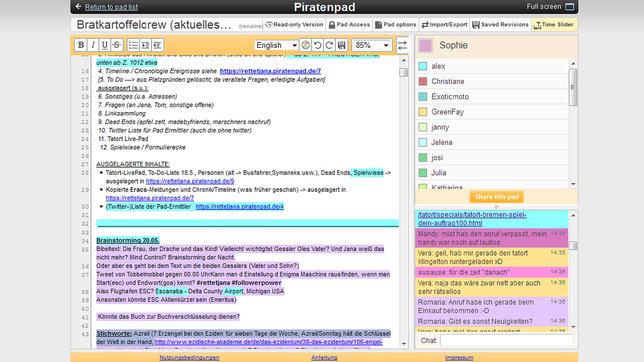Toggle bold formatting button
644x362 pixels.
(81, 45)
